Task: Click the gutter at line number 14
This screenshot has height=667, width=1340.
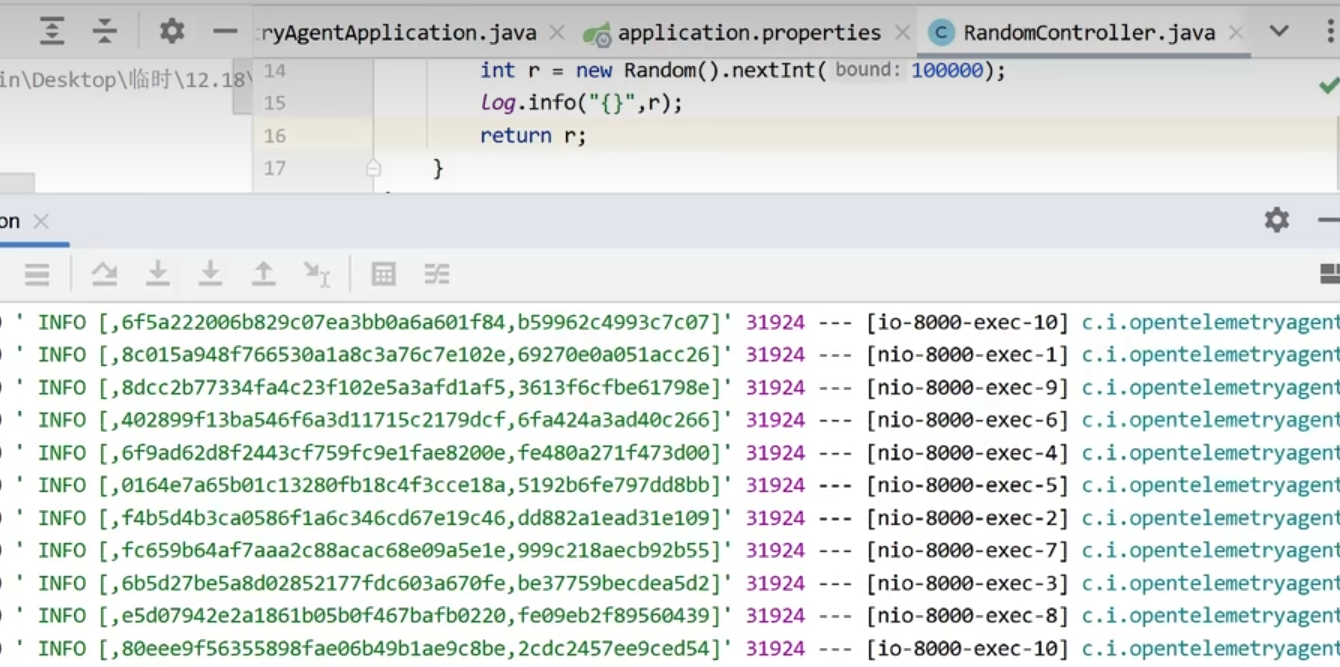Action: coord(274,71)
